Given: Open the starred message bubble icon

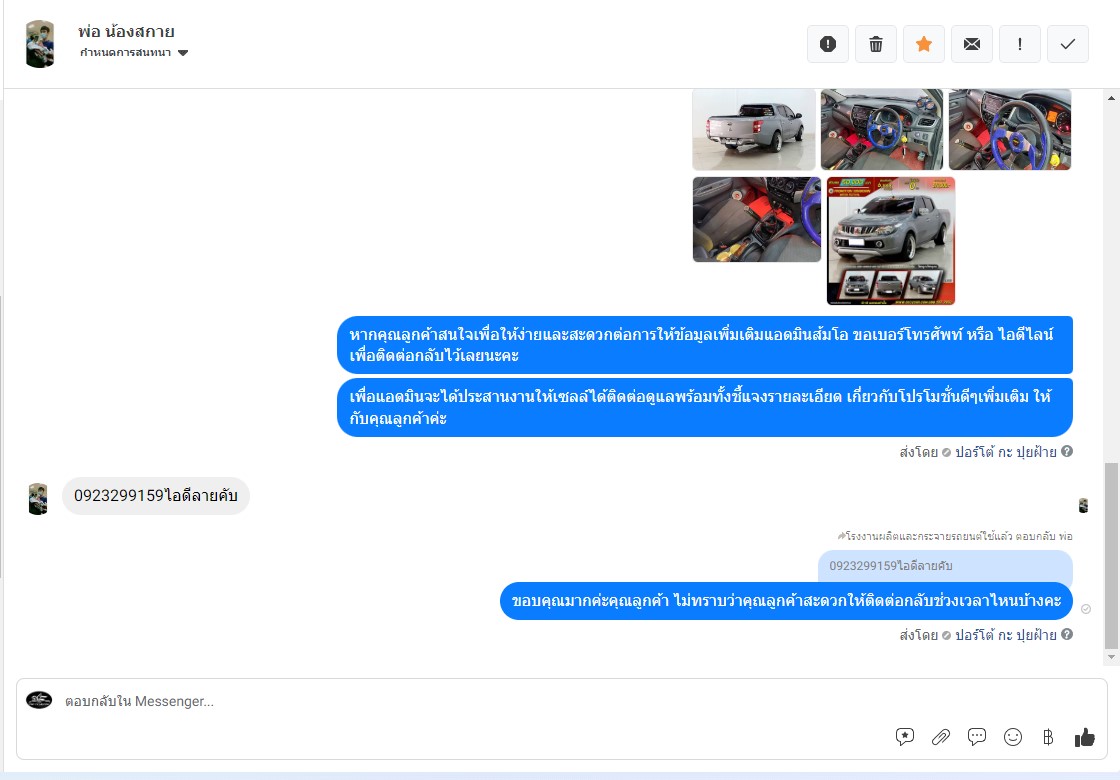Looking at the screenshot, I should click(905, 737).
